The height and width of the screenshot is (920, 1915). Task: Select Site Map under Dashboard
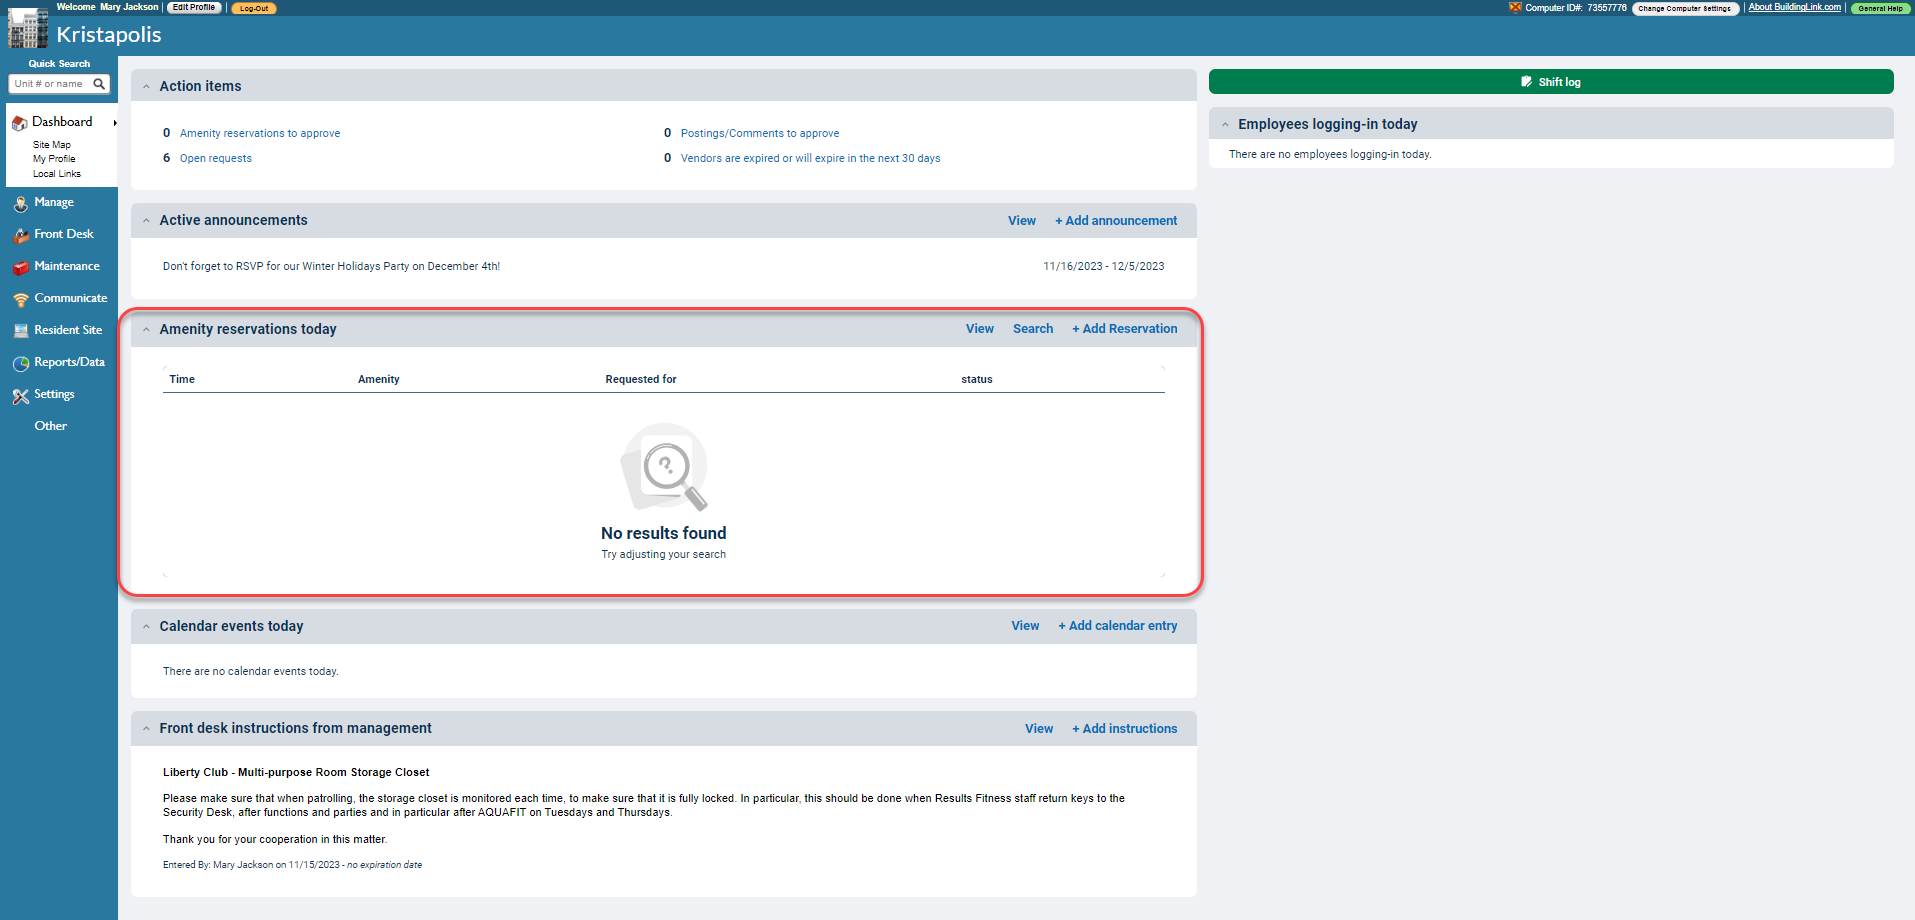click(52, 144)
